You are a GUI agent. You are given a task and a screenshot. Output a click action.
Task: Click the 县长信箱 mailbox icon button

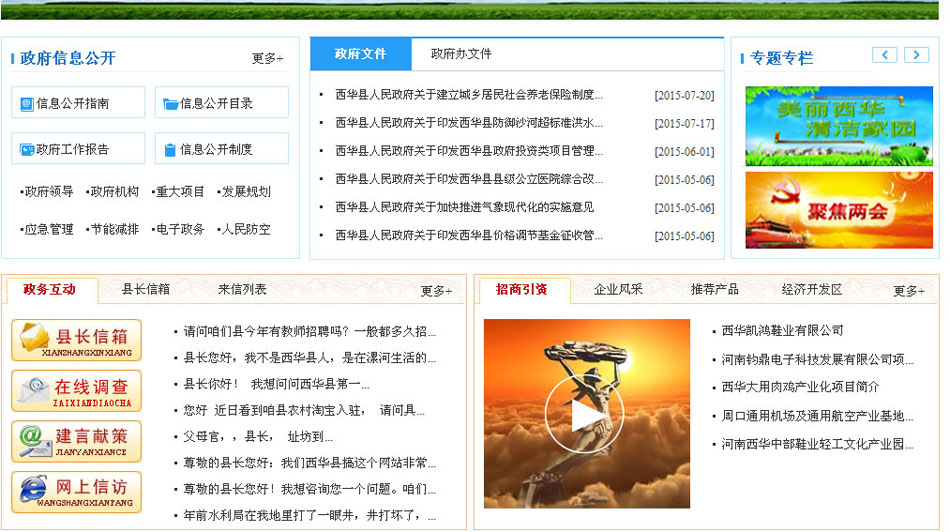coord(76,340)
